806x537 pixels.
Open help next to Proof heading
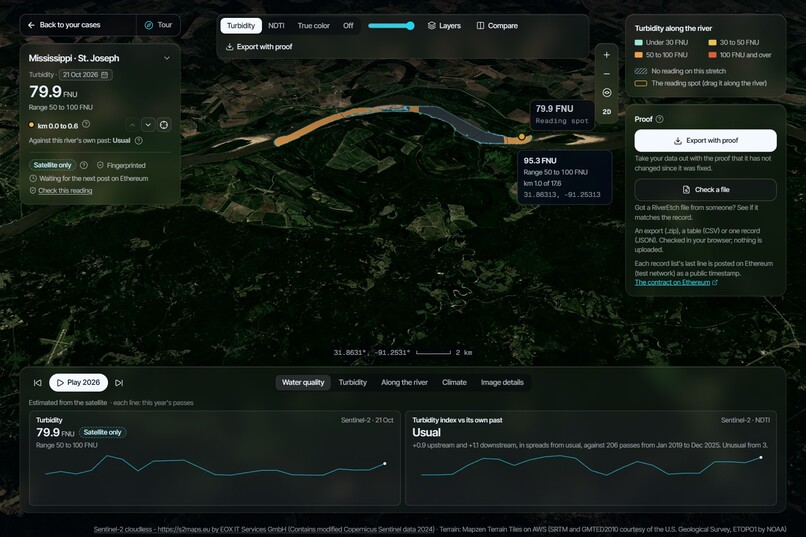pyautogui.click(x=660, y=119)
